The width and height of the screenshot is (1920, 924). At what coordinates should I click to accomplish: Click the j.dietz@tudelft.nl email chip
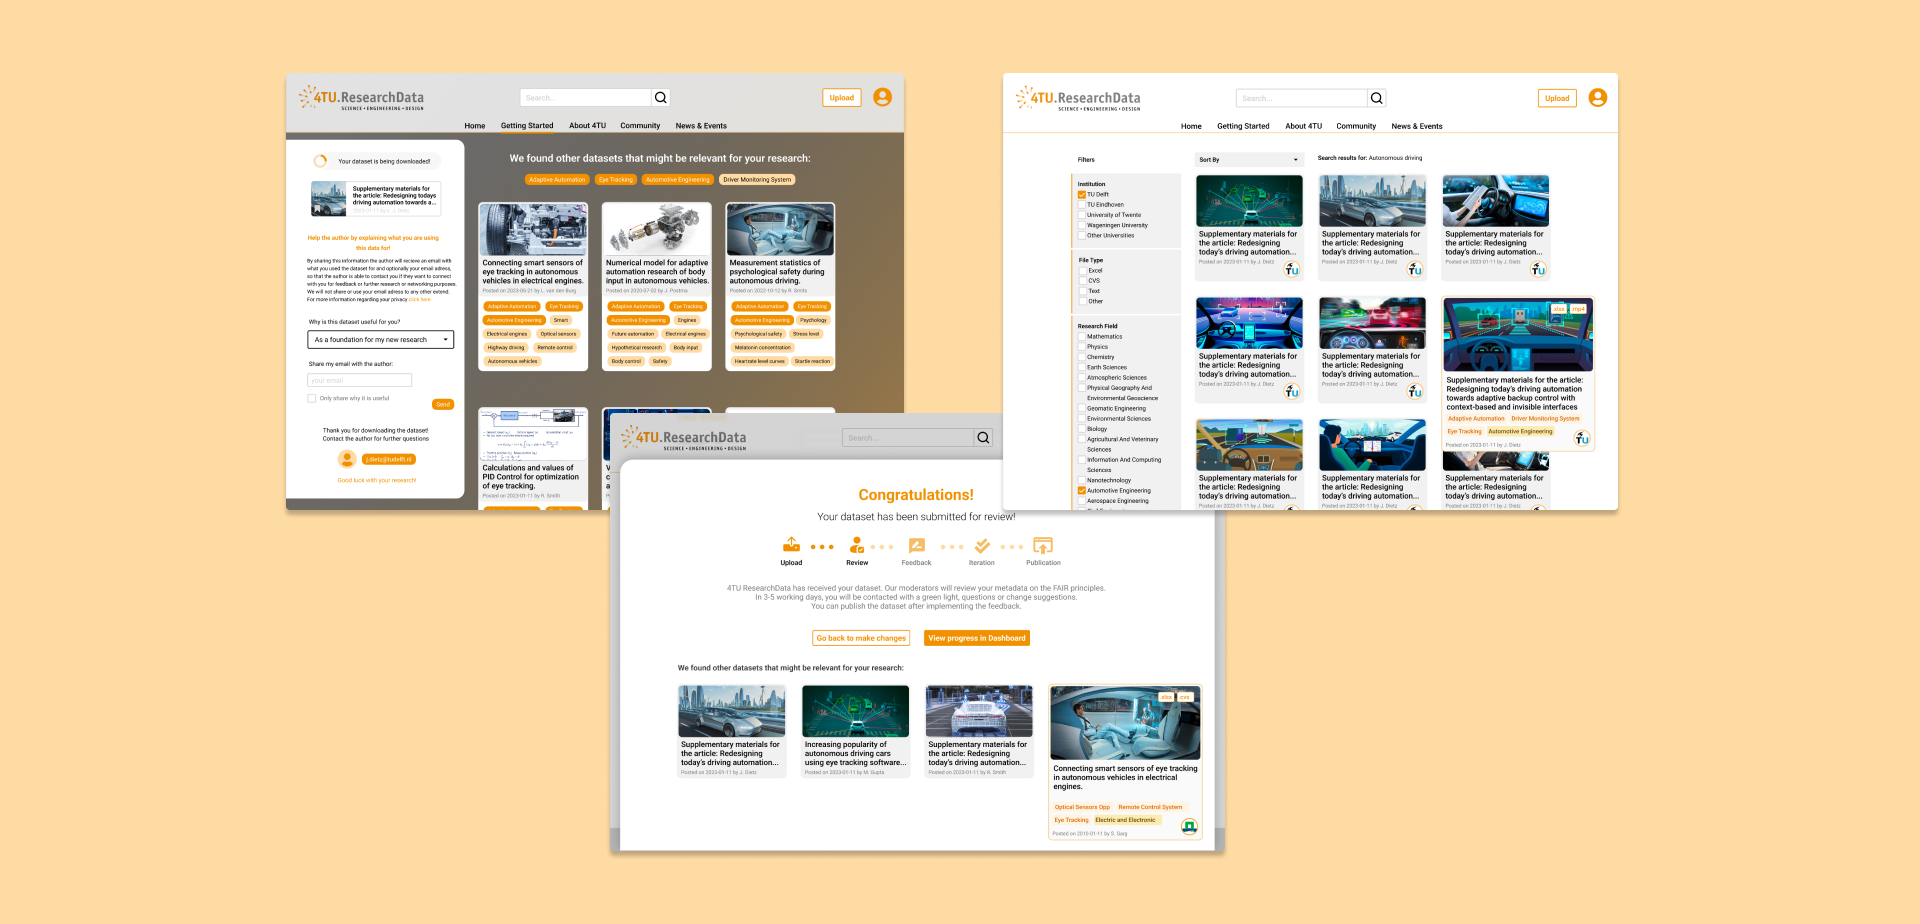[x=388, y=460]
